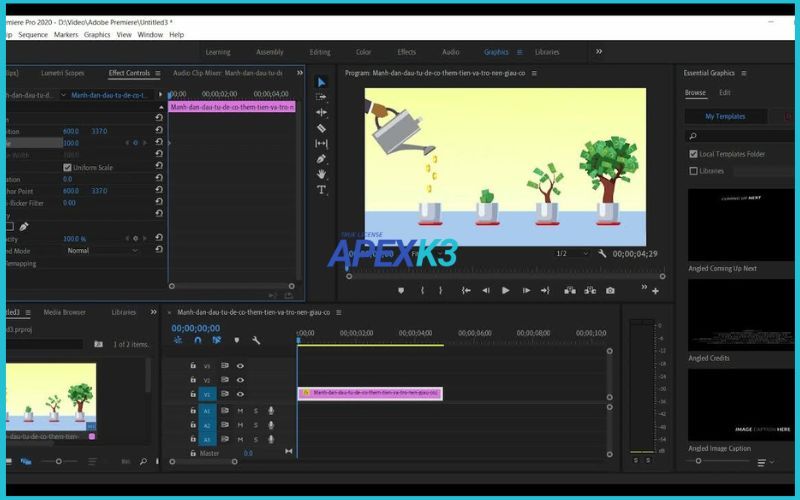Image resolution: width=800 pixels, height=500 pixels.
Task: Click the Go to Out point button
Action: coord(545,290)
